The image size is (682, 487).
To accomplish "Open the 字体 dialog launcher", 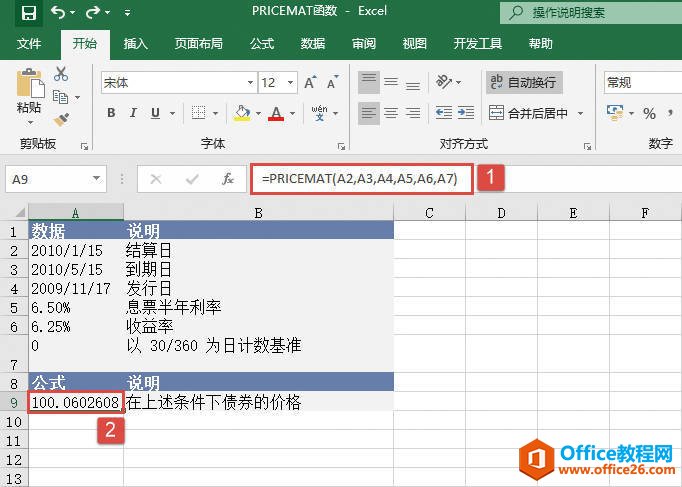I will tap(341, 147).
